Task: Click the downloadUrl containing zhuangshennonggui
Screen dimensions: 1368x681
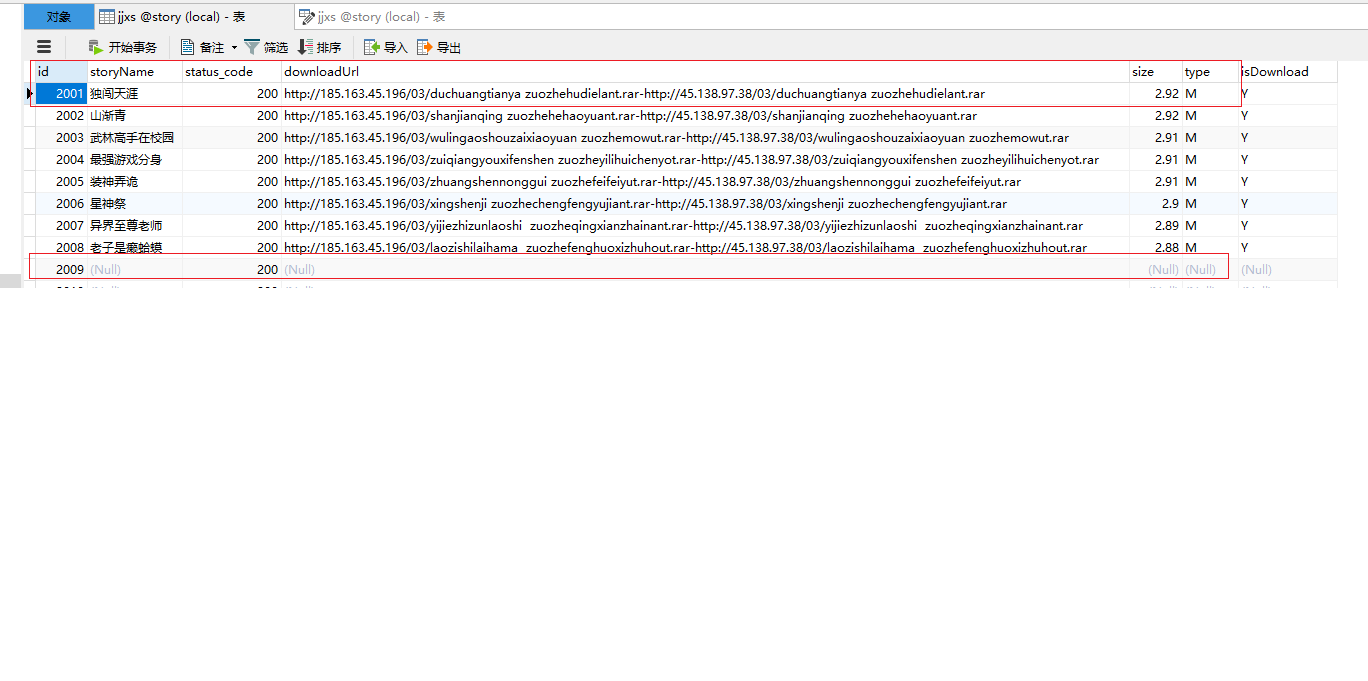Action: tap(705, 181)
